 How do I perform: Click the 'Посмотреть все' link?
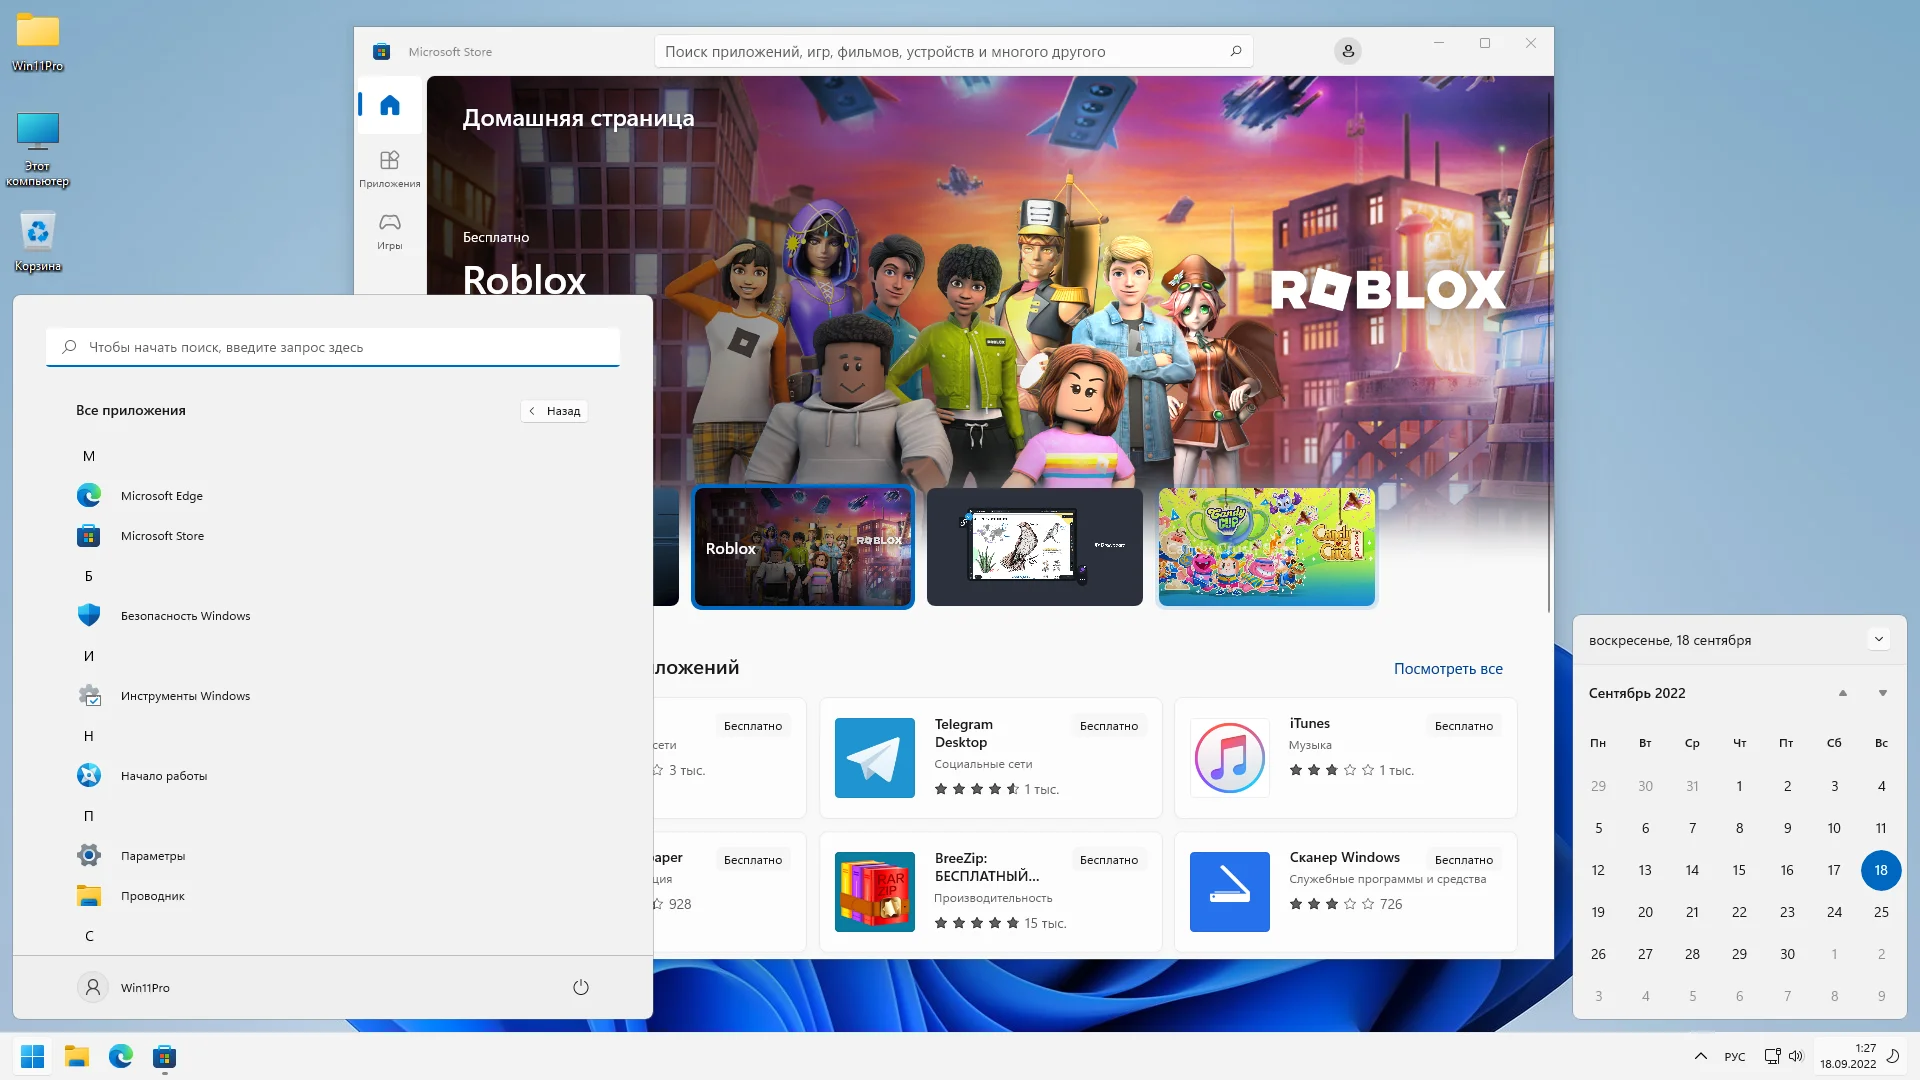(1447, 668)
